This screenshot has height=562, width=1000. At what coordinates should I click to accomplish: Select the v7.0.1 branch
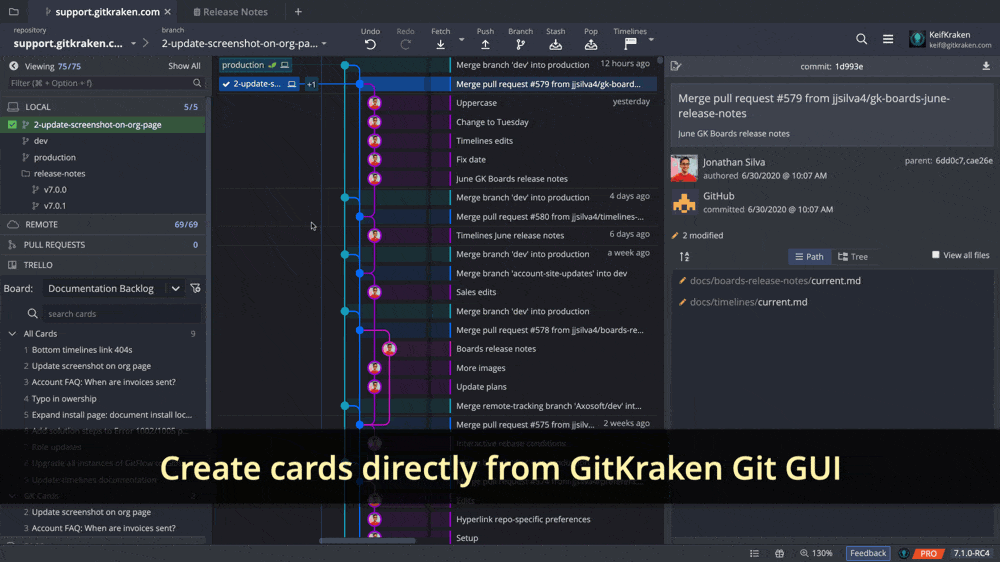tap(55, 205)
